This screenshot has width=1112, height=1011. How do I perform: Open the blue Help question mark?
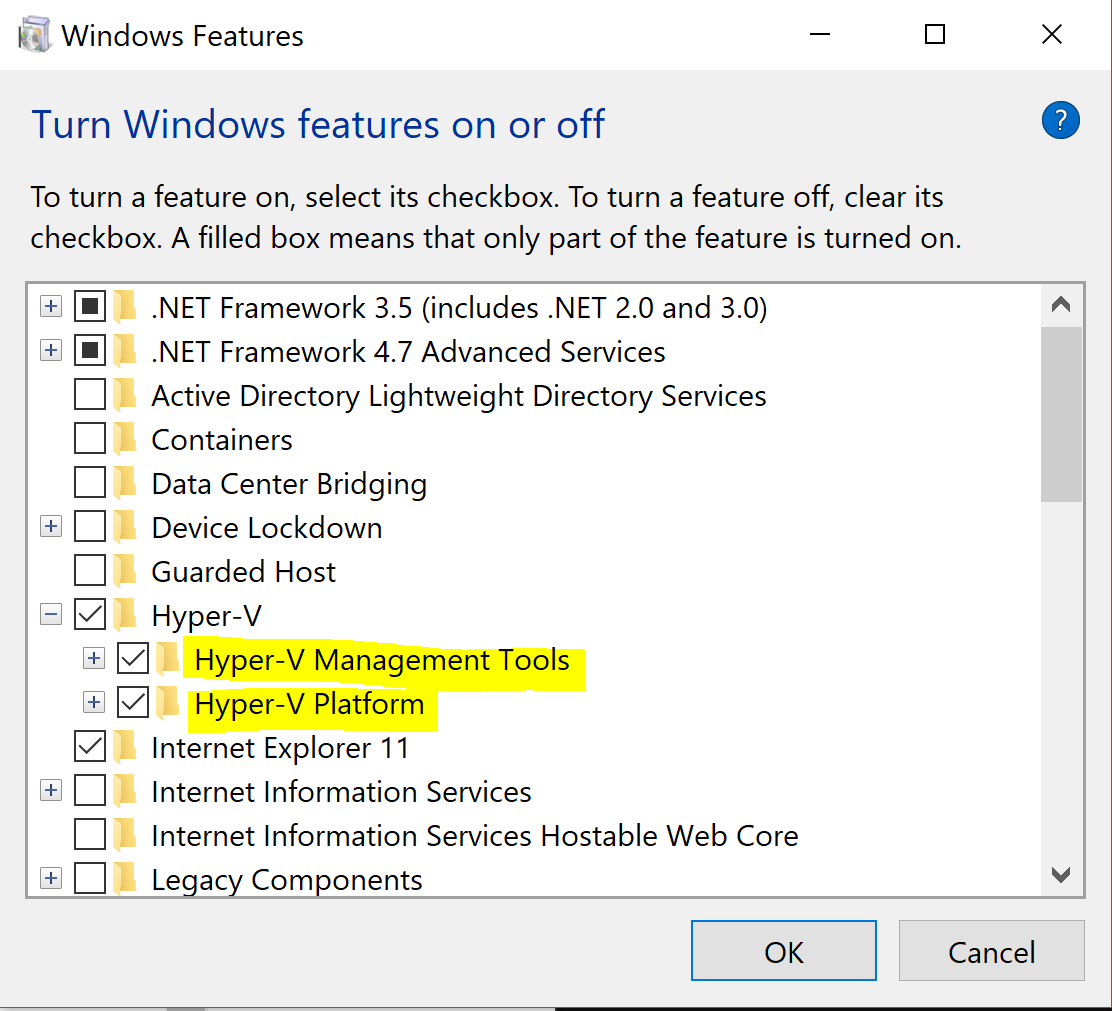coord(1061,120)
